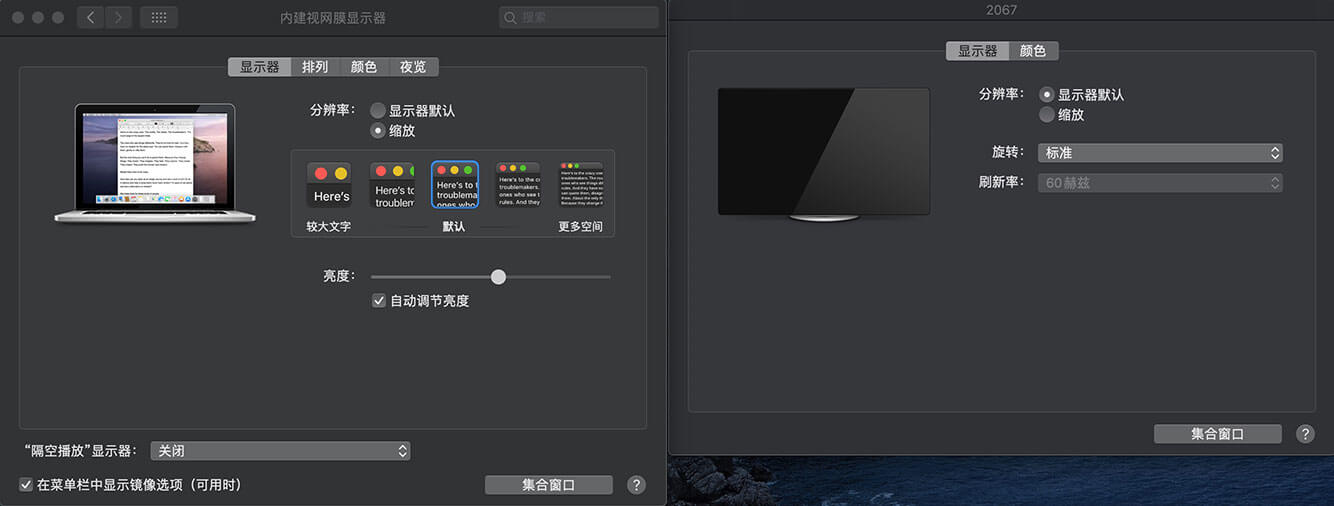The height and width of the screenshot is (506, 1334).
Task: Select the fourth scaling thumbnail beside 默认
Action: (x=518, y=185)
